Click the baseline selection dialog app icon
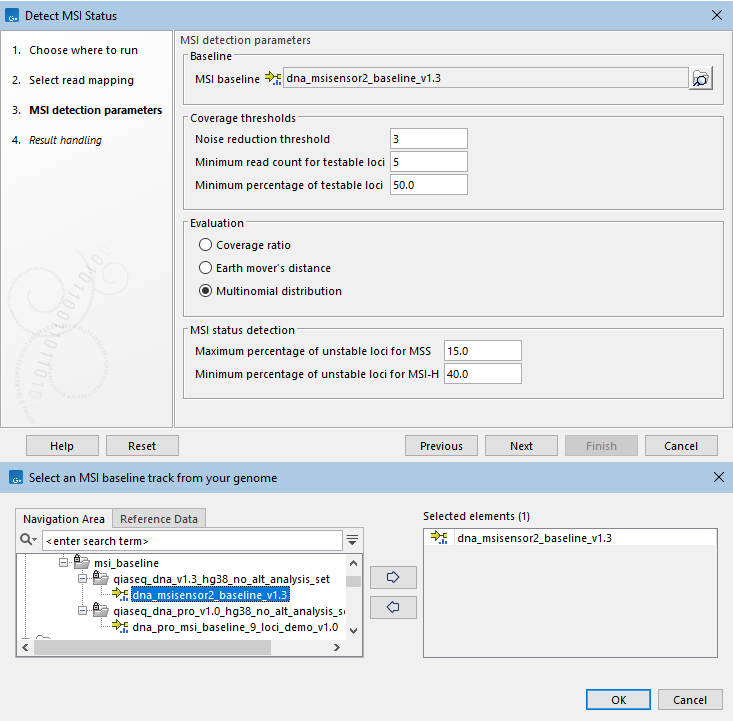The image size is (733, 721). 15,477
